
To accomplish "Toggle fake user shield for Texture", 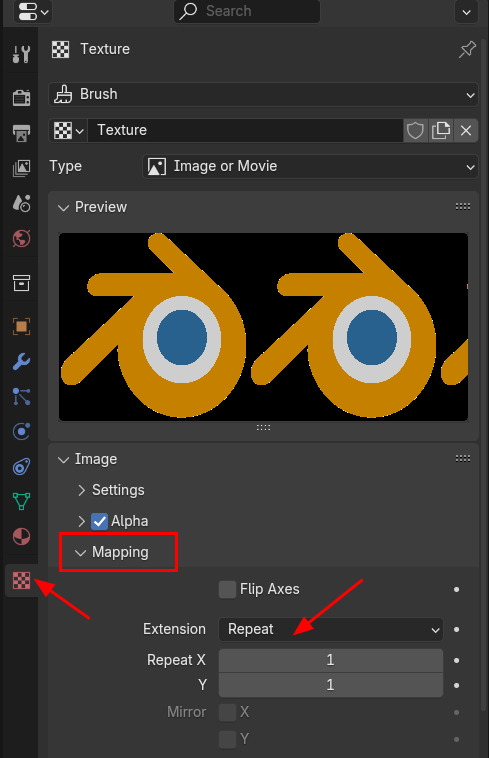I will click(415, 131).
